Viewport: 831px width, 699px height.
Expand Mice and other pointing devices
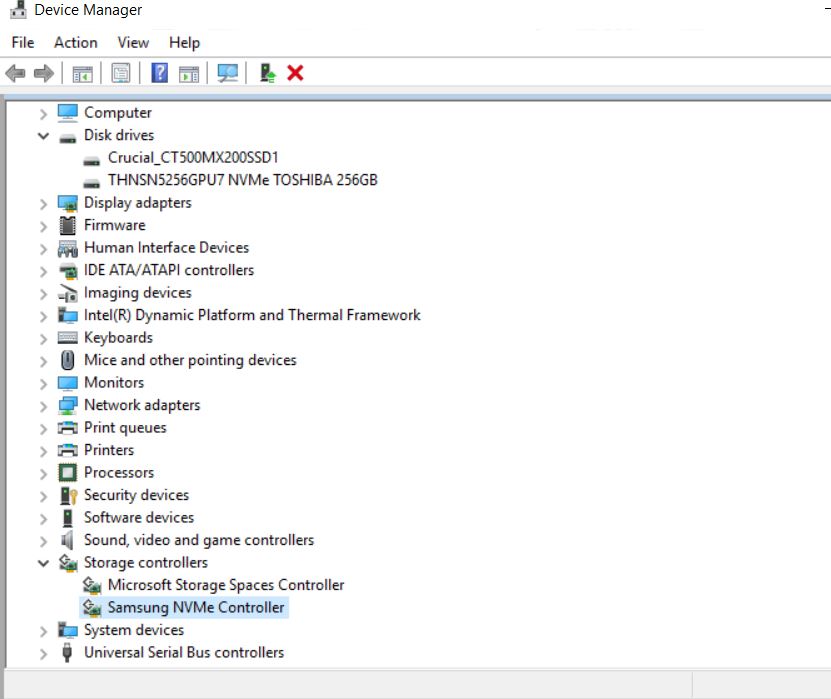click(43, 361)
